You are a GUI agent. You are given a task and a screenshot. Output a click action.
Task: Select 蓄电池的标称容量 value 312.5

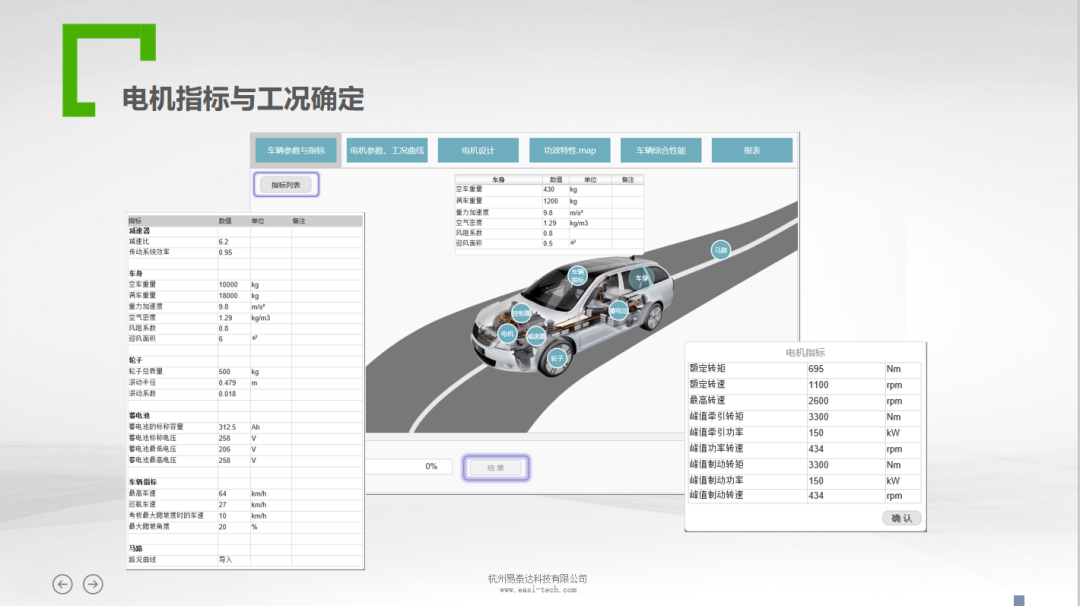pyautogui.click(x=233, y=427)
